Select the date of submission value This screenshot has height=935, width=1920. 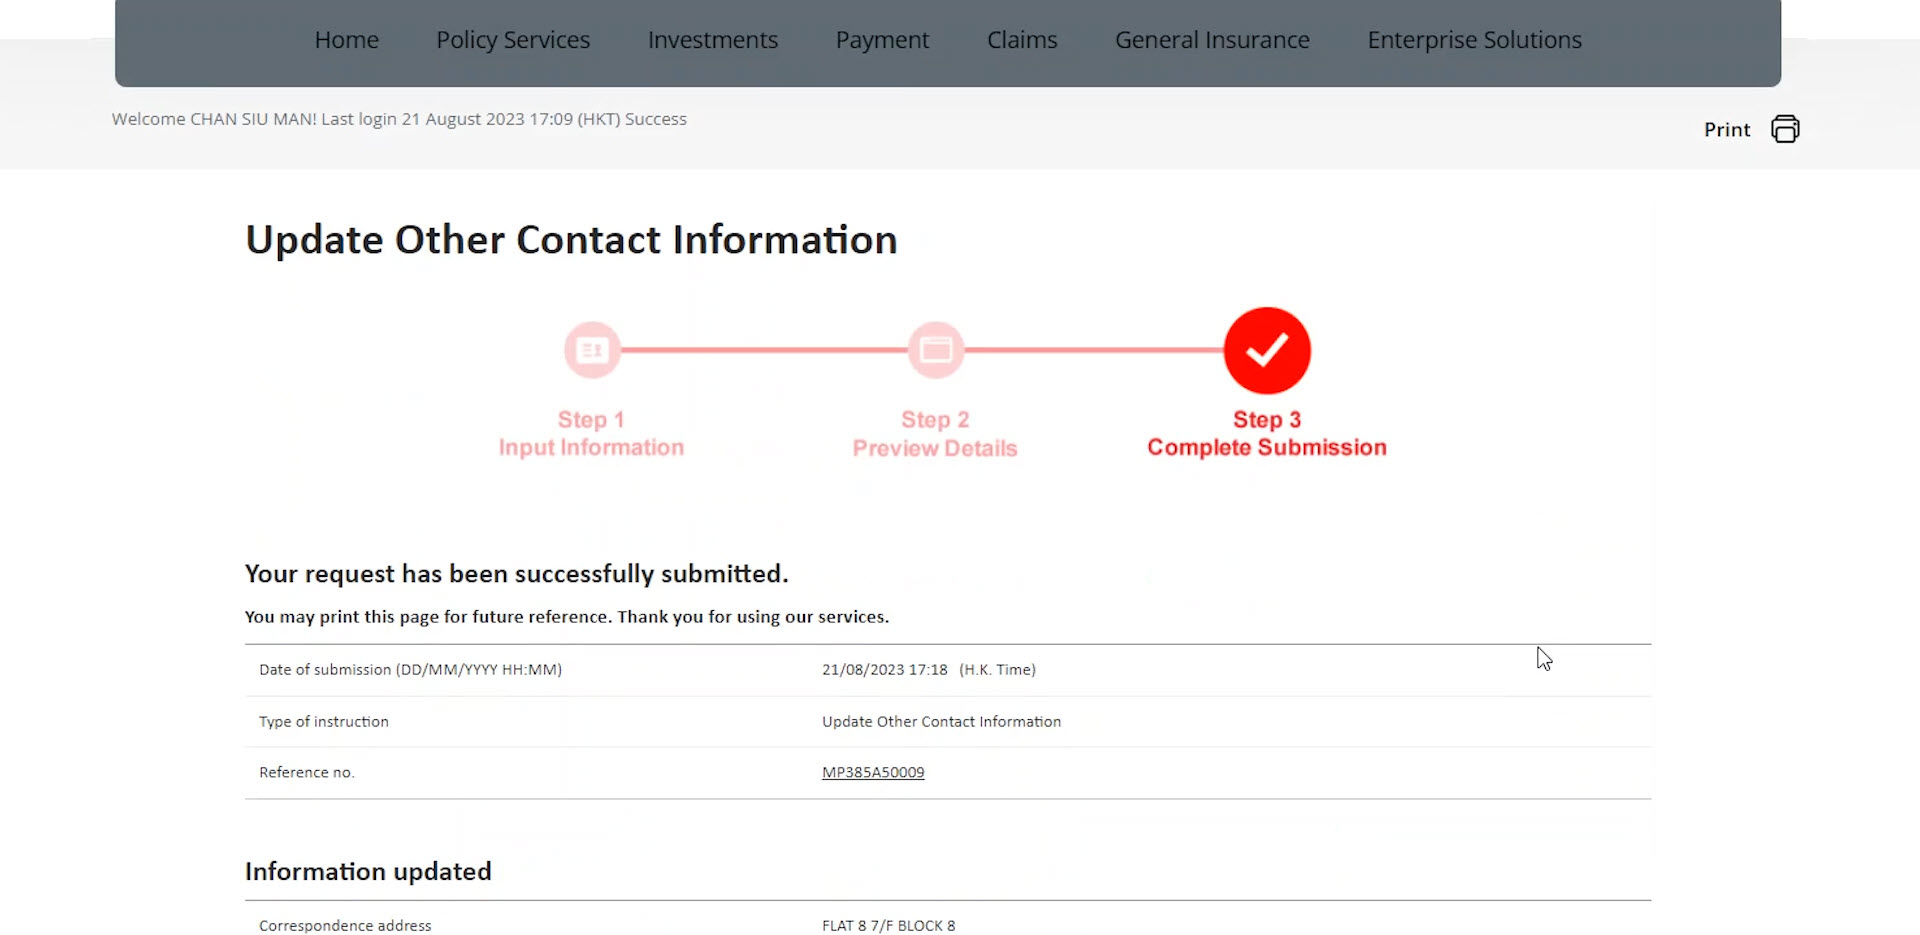point(928,669)
